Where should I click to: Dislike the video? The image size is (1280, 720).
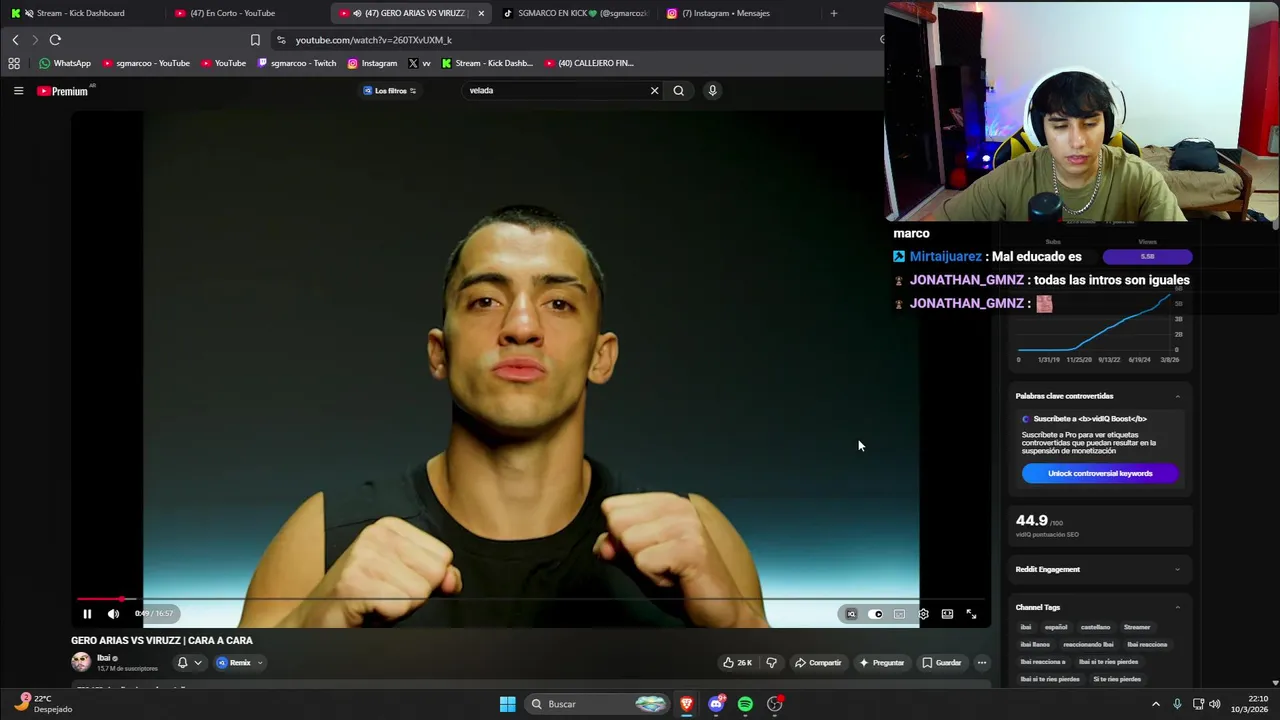[771, 662]
